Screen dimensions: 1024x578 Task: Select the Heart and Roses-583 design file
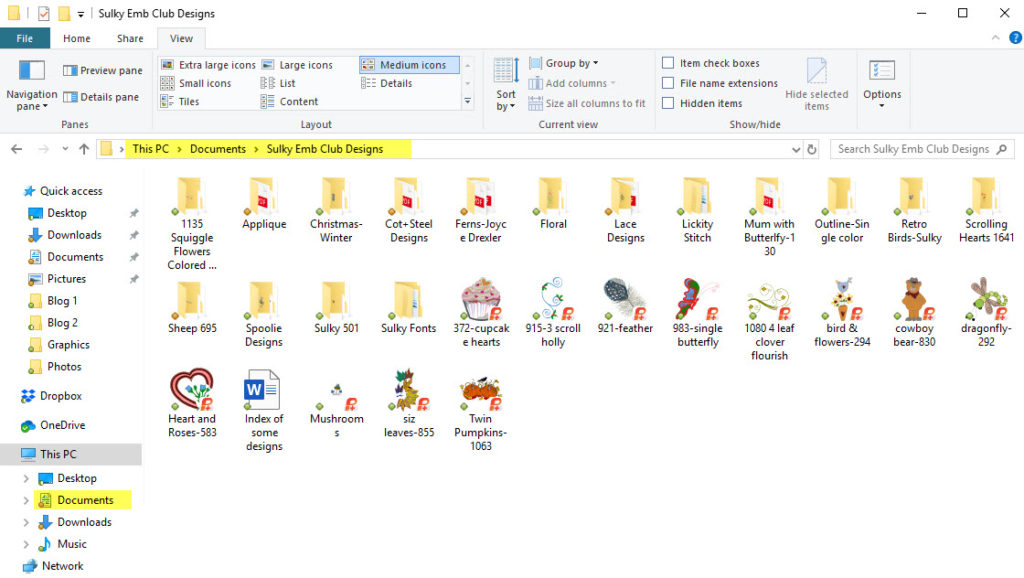point(191,403)
